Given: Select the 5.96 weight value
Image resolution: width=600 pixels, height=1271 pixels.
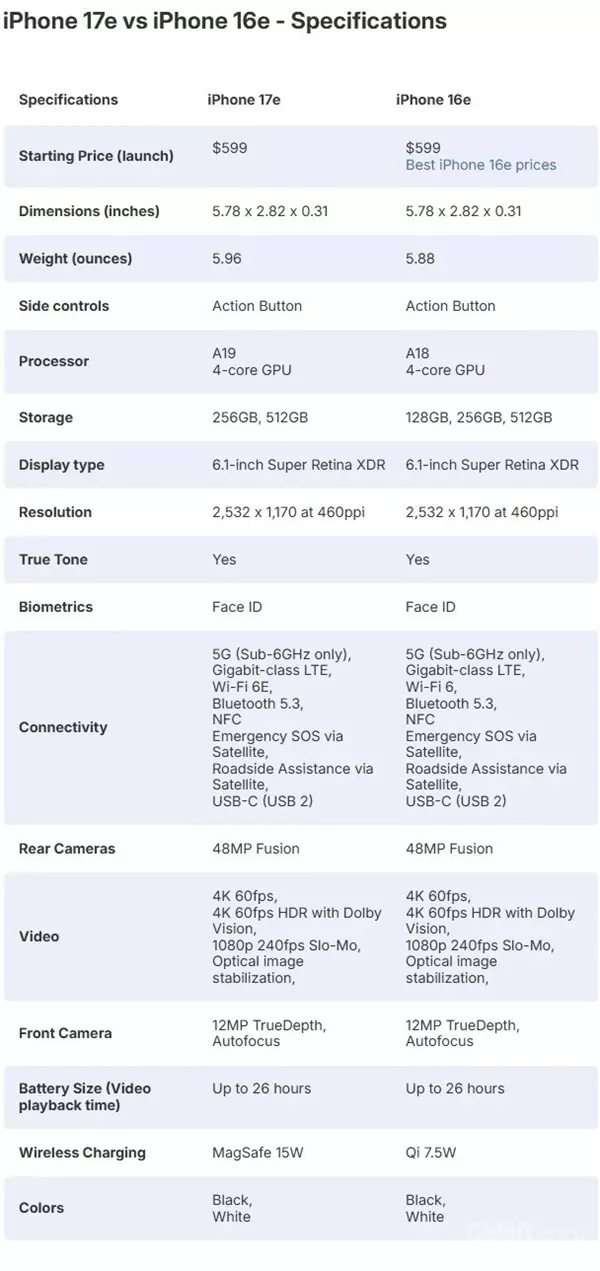Looking at the screenshot, I should tap(227, 259).
